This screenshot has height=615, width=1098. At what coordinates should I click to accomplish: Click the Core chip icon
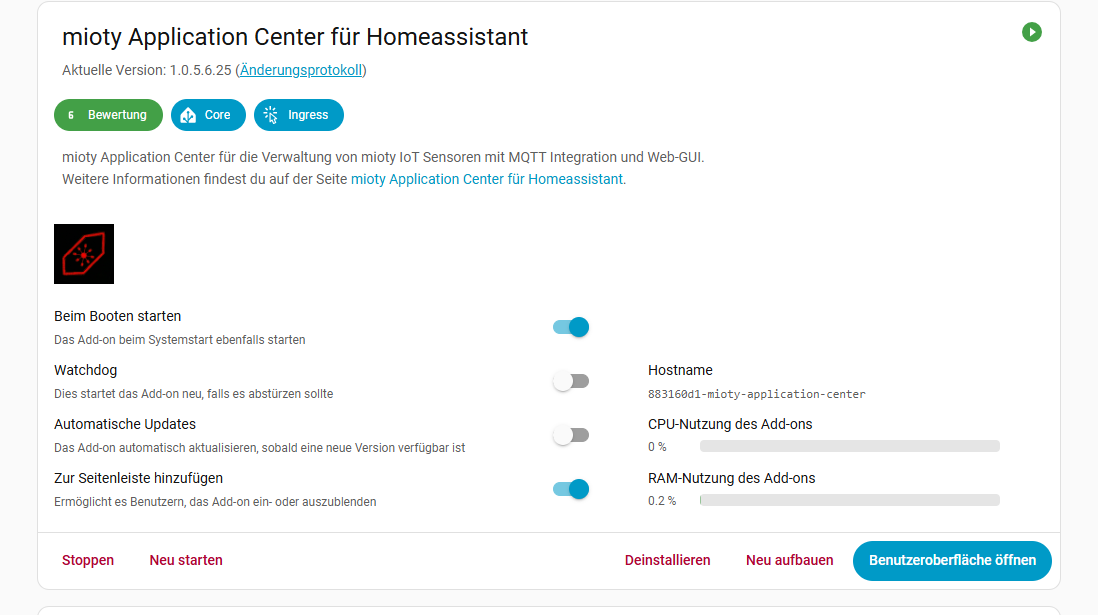coord(188,115)
